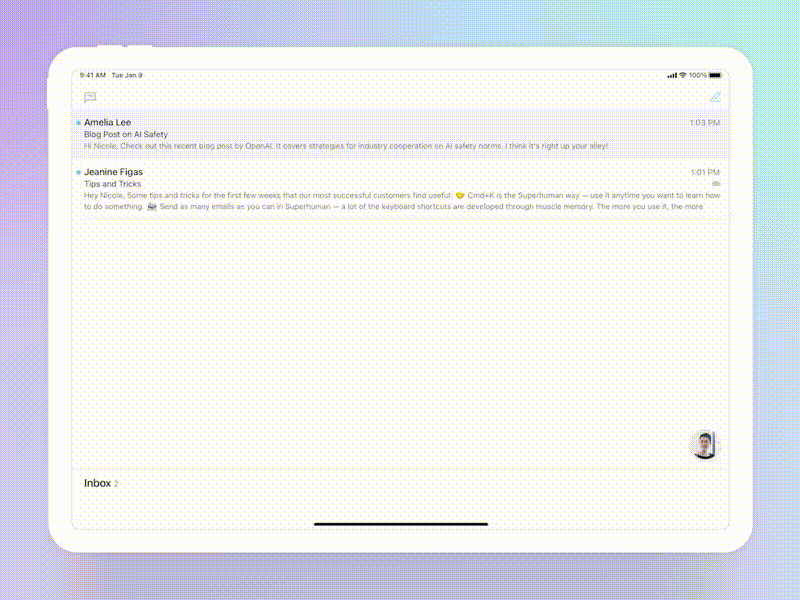Tap the battery icon in status bar

[715, 75]
